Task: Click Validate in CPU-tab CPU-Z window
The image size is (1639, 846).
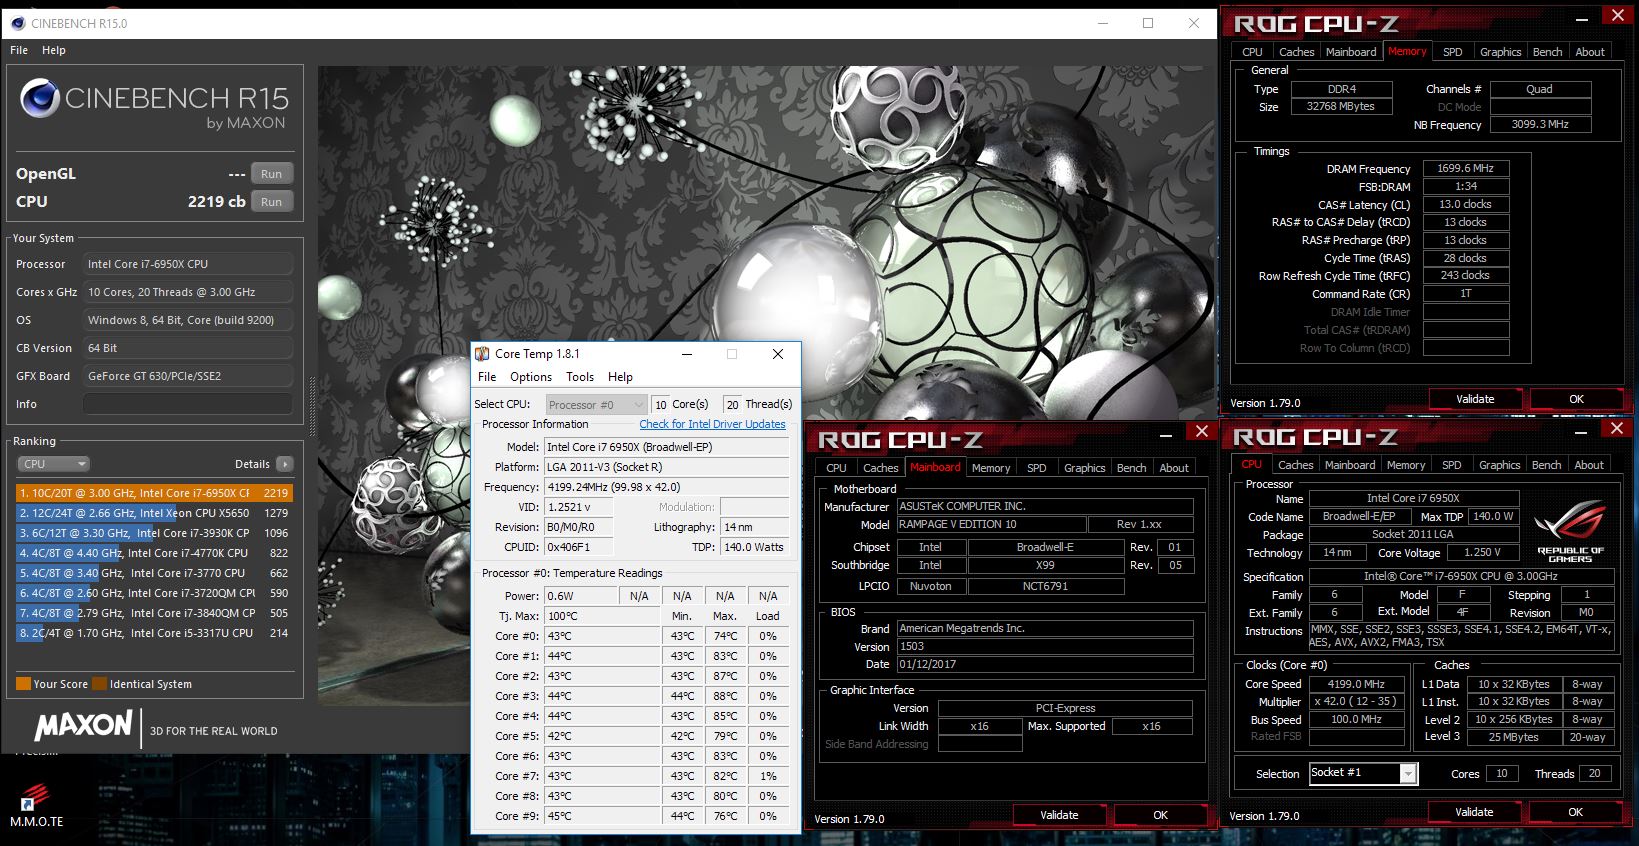Action: point(1474,812)
